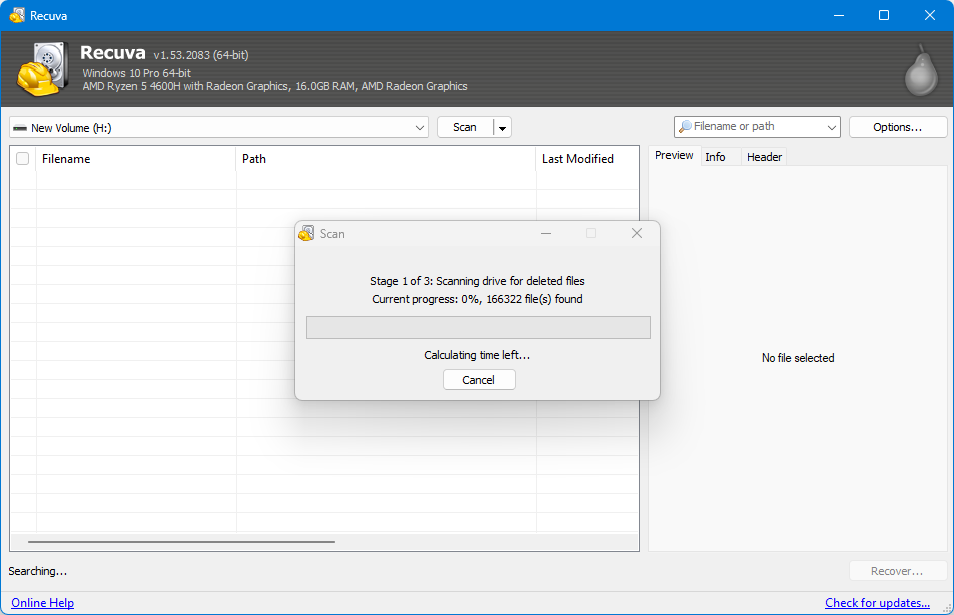Expand the Filename or path filter dropdown
Screen dimensions: 954x615
click(x=831, y=127)
